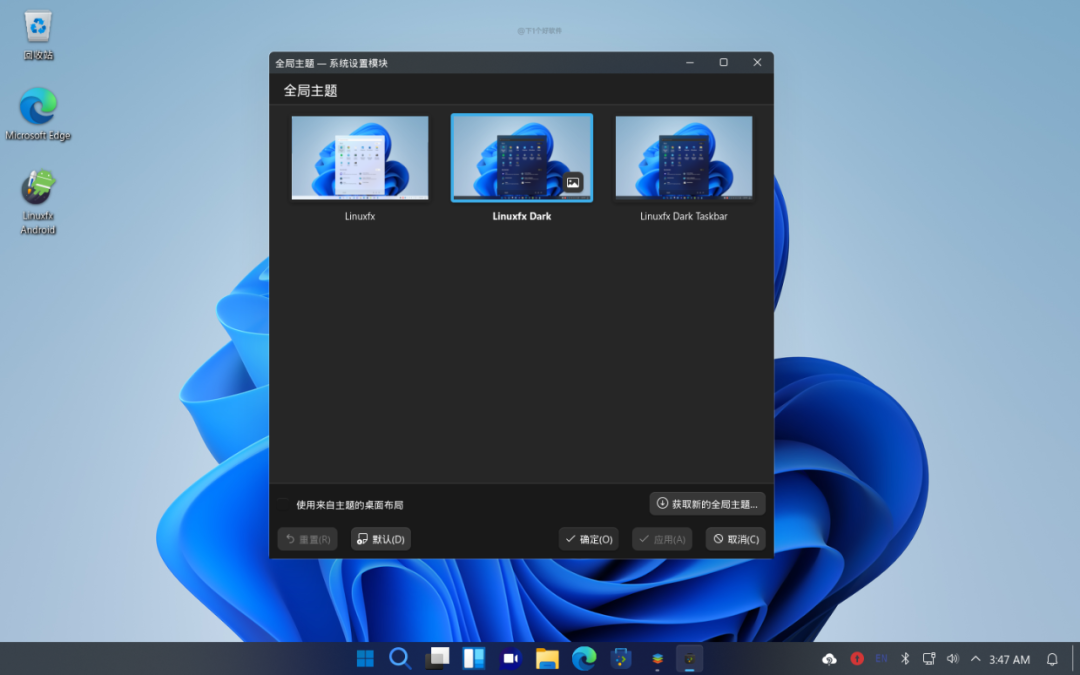Open Search from the taskbar
Image resolution: width=1080 pixels, height=675 pixels.
(x=400, y=659)
